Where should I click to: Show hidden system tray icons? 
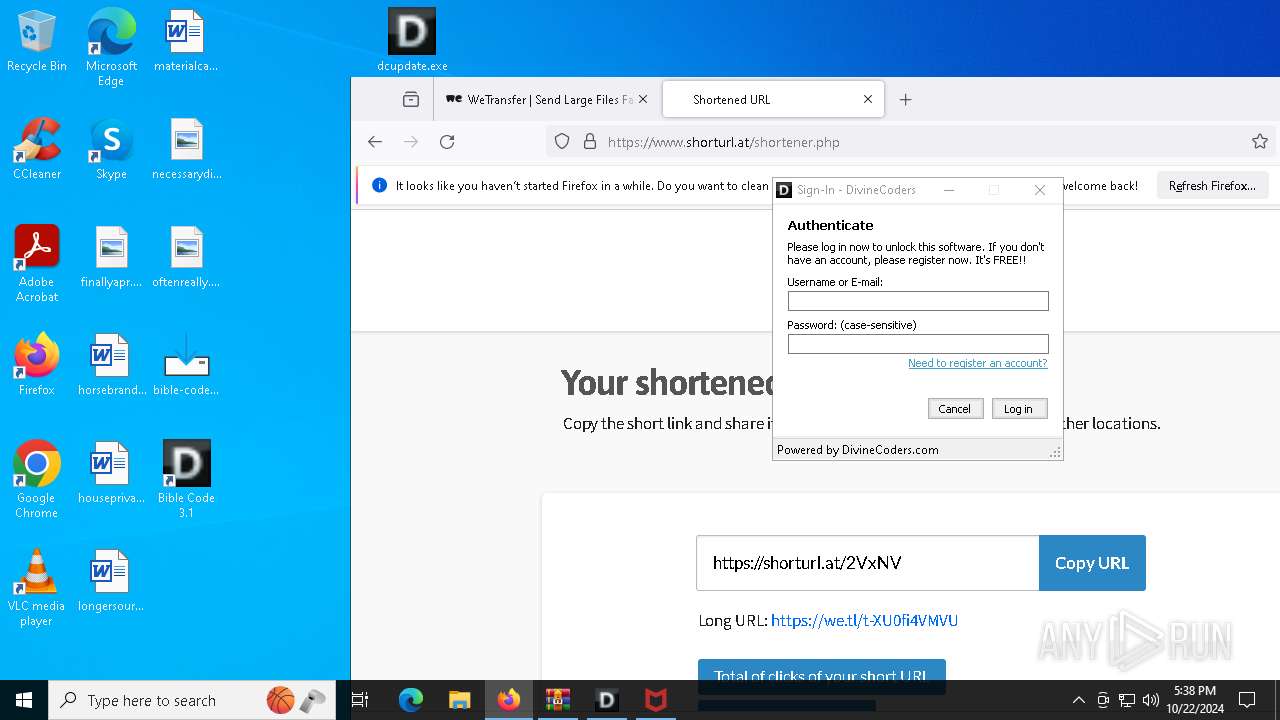(1078, 700)
